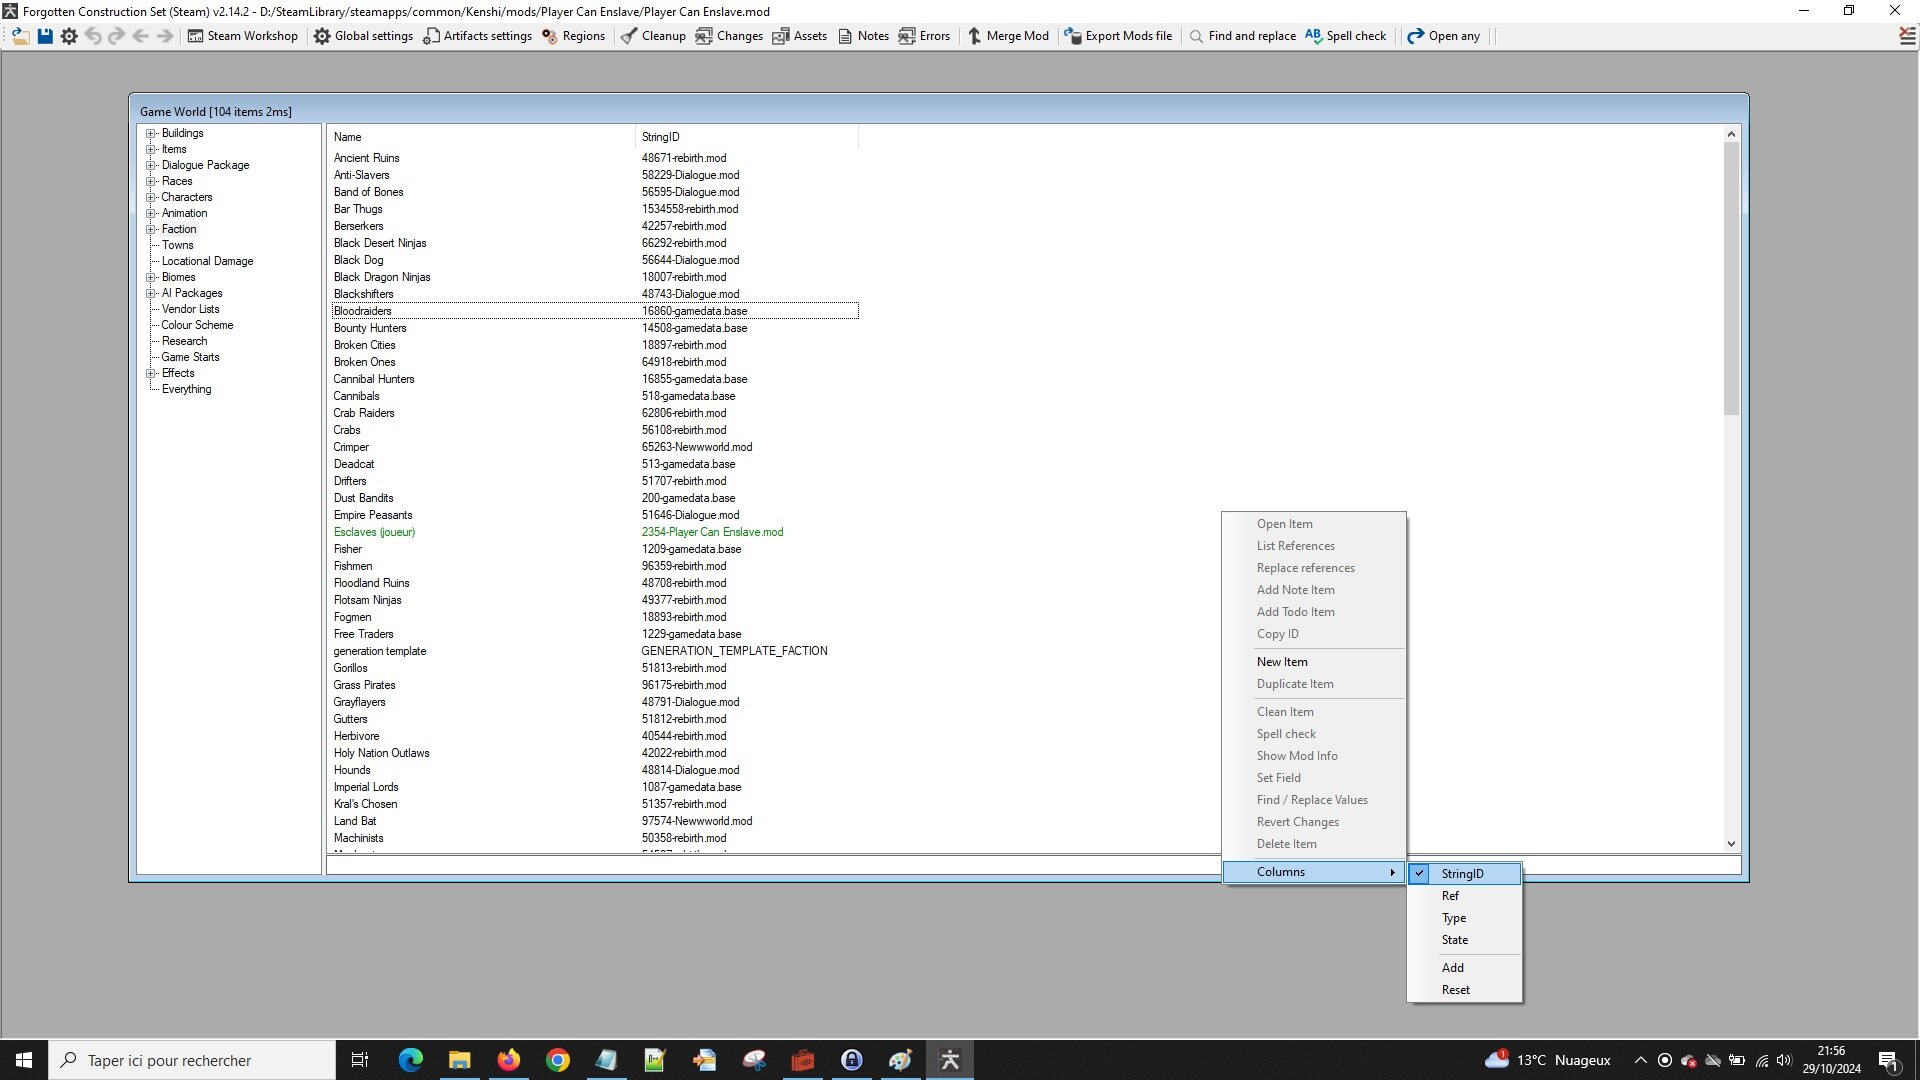This screenshot has width=1920, height=1080.
Task: Open Firefox from the taskbar
Action: coord(509,1060)
